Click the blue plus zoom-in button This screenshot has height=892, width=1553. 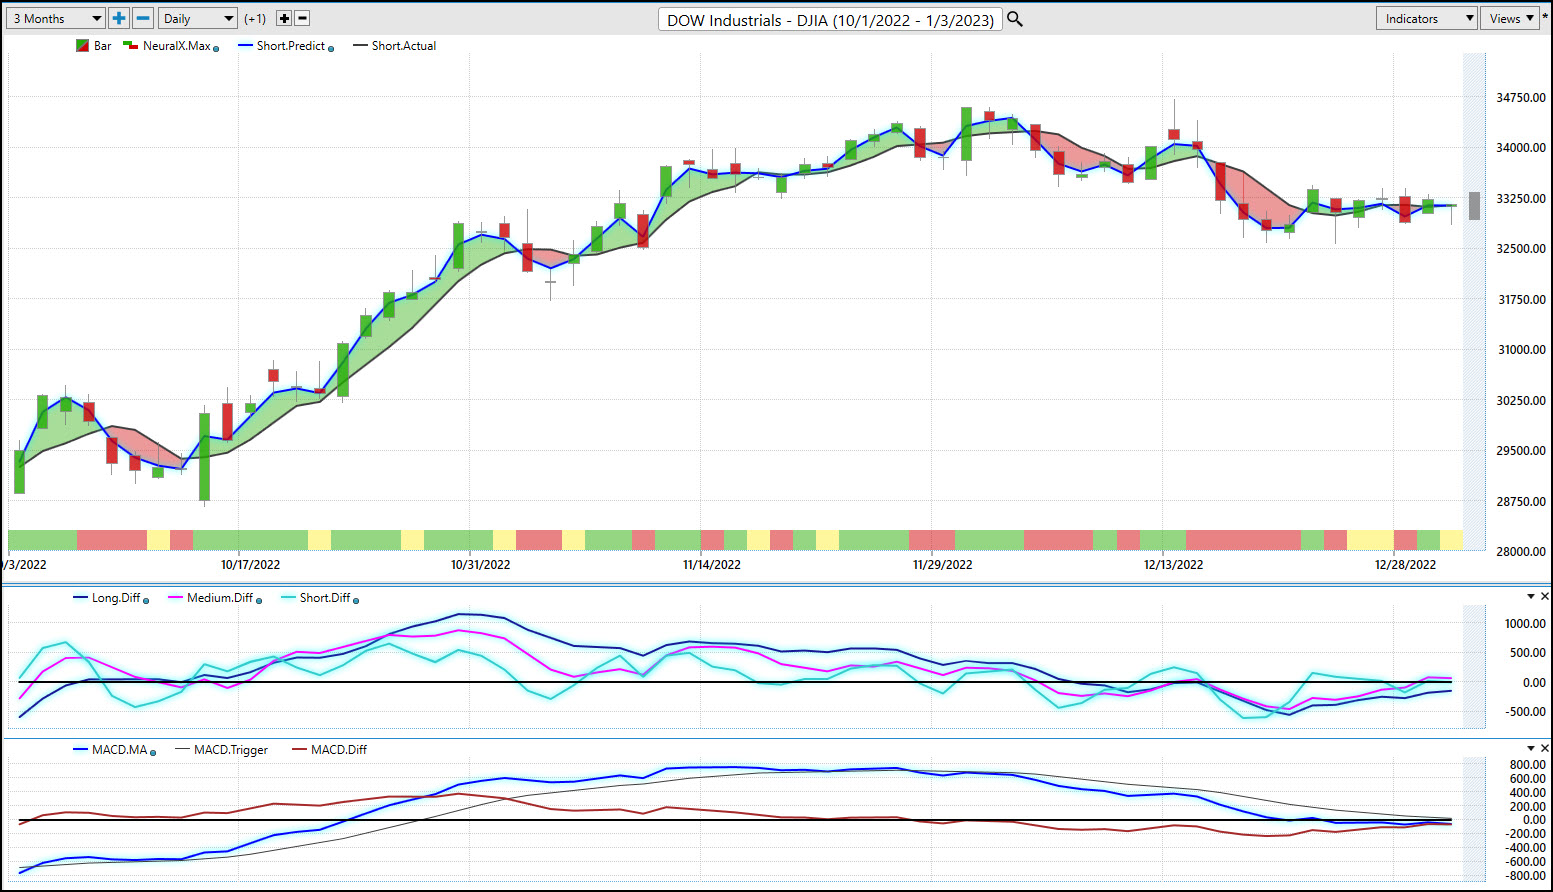119,18
